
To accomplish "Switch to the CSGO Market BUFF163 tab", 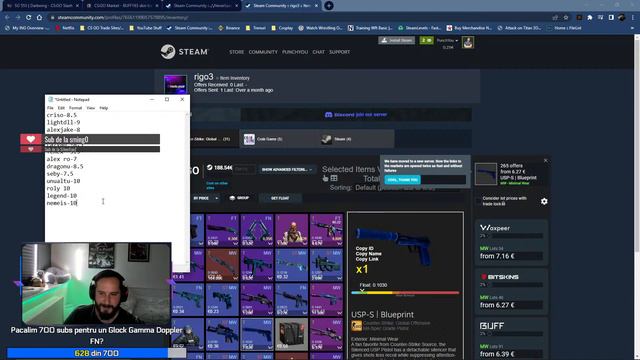I will pyautogui.click(x=122, y=6).
